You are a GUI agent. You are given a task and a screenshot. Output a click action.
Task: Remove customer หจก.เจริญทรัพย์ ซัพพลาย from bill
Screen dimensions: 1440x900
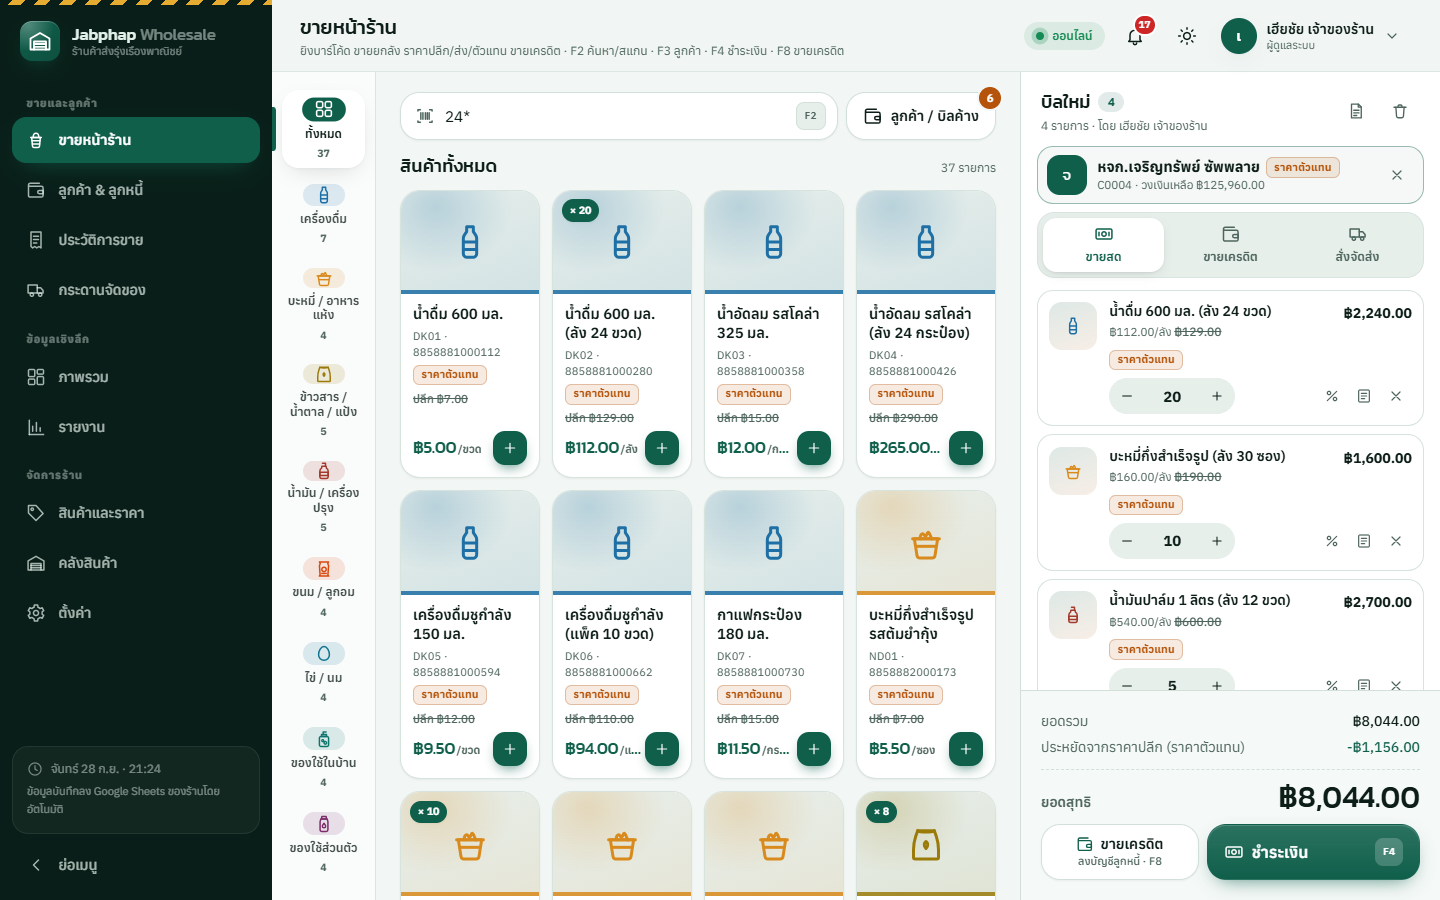1397,175
